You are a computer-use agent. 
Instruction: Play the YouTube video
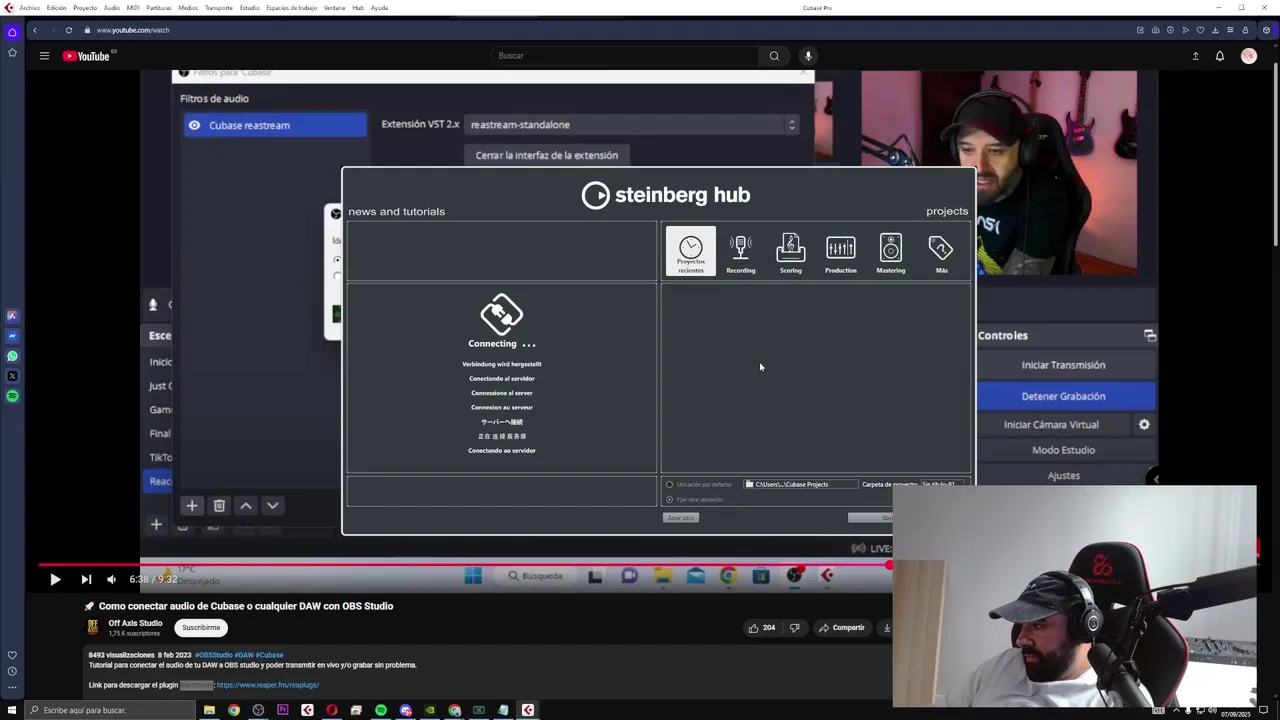pyautogui.click(x=55, y=579)
